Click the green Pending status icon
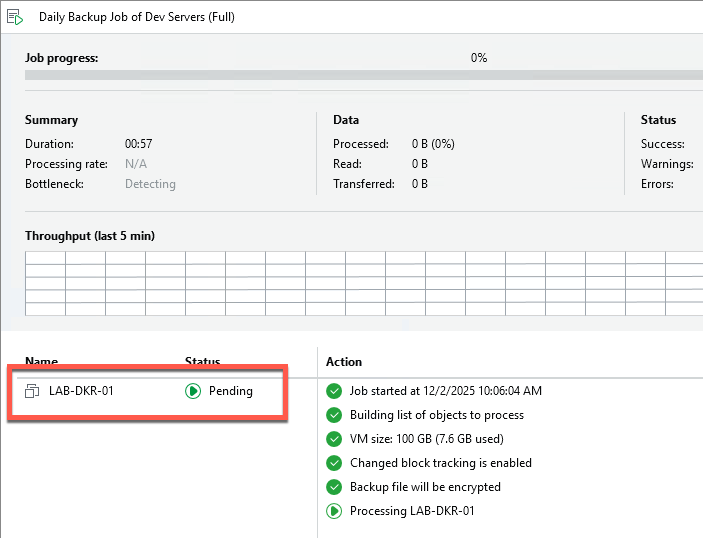 pos(193,391)
